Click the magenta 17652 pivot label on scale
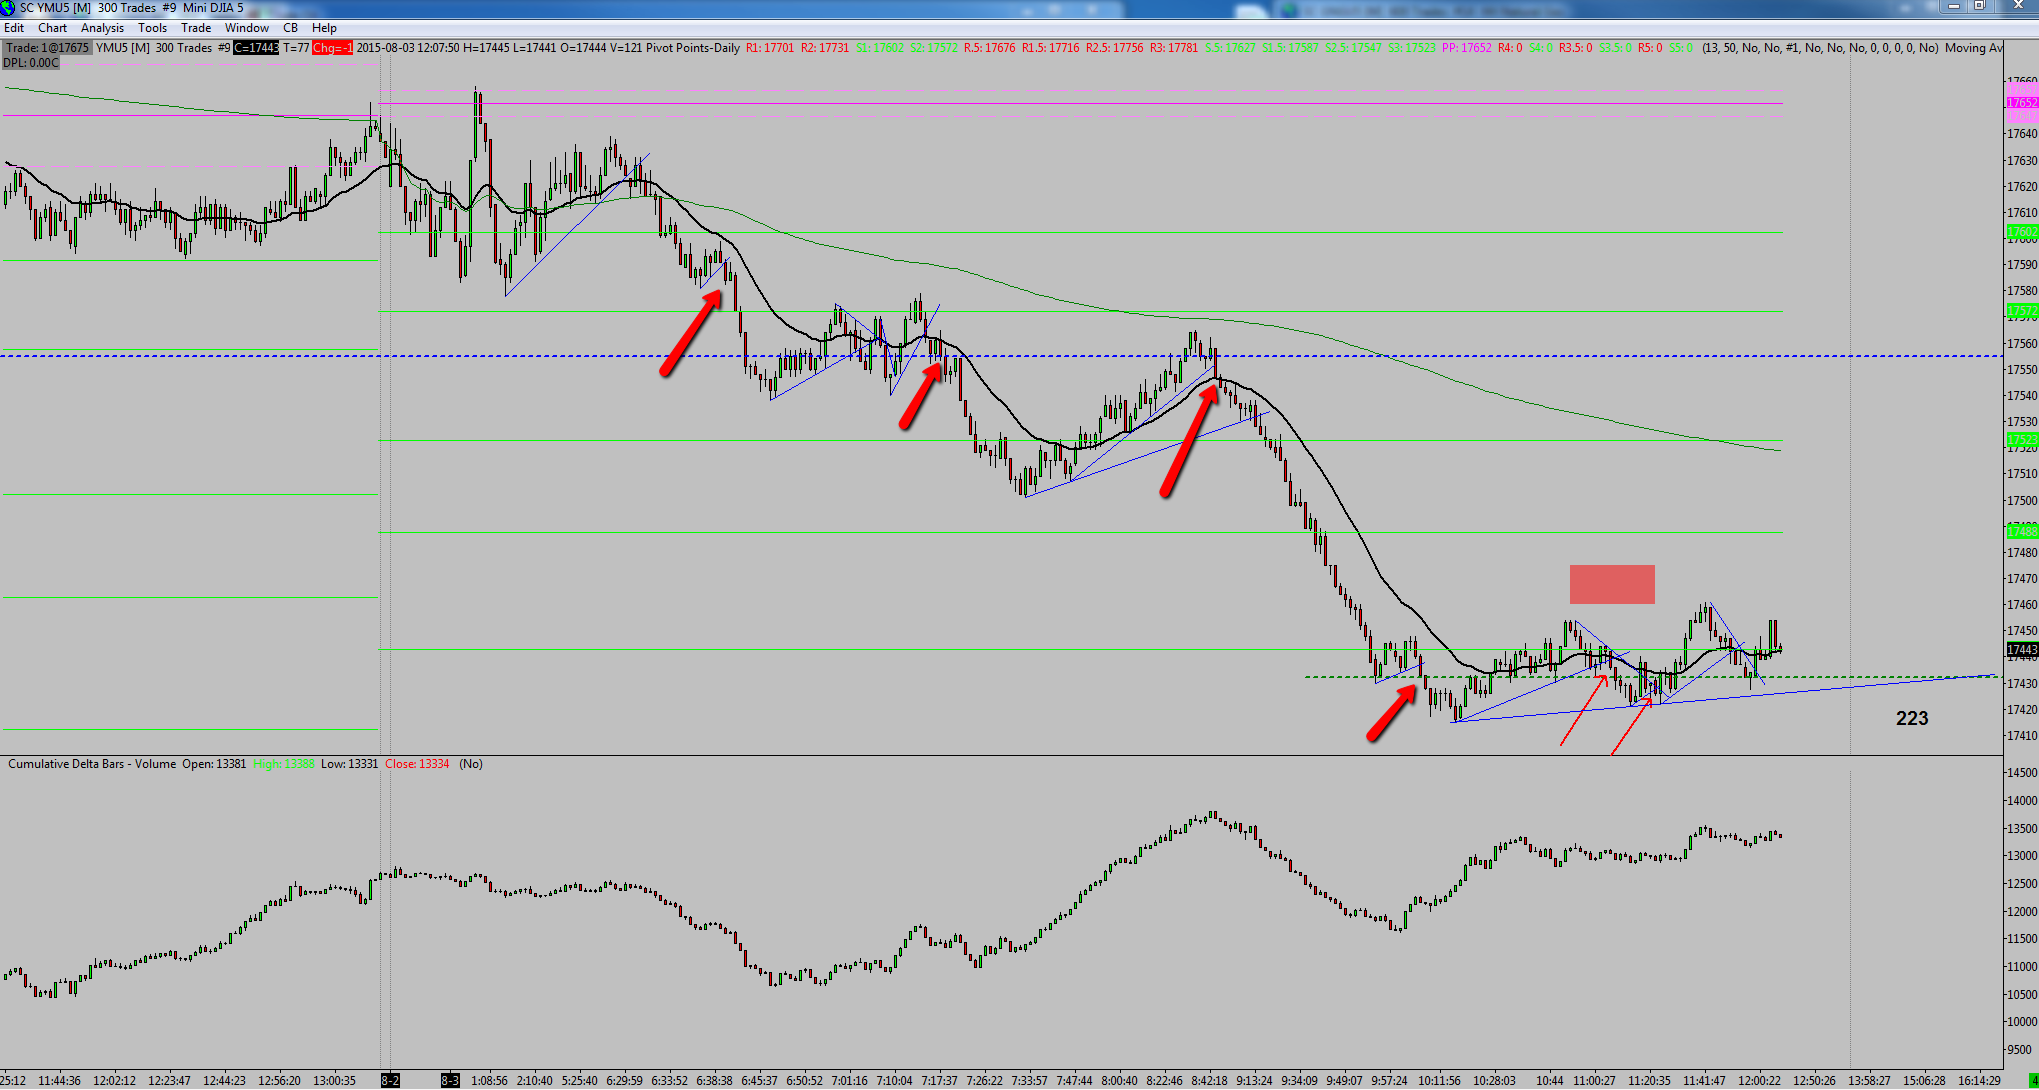This screenshot has width=2039, height=1090. click(2022, 103)
